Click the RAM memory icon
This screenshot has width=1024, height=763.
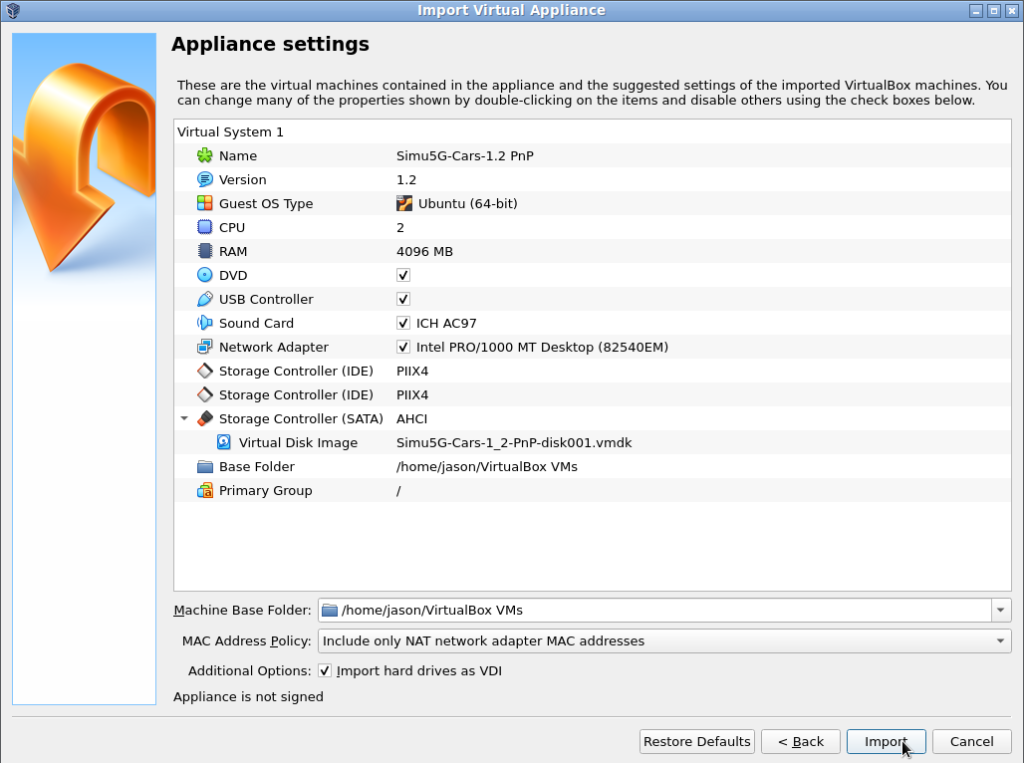click(205, 252)
